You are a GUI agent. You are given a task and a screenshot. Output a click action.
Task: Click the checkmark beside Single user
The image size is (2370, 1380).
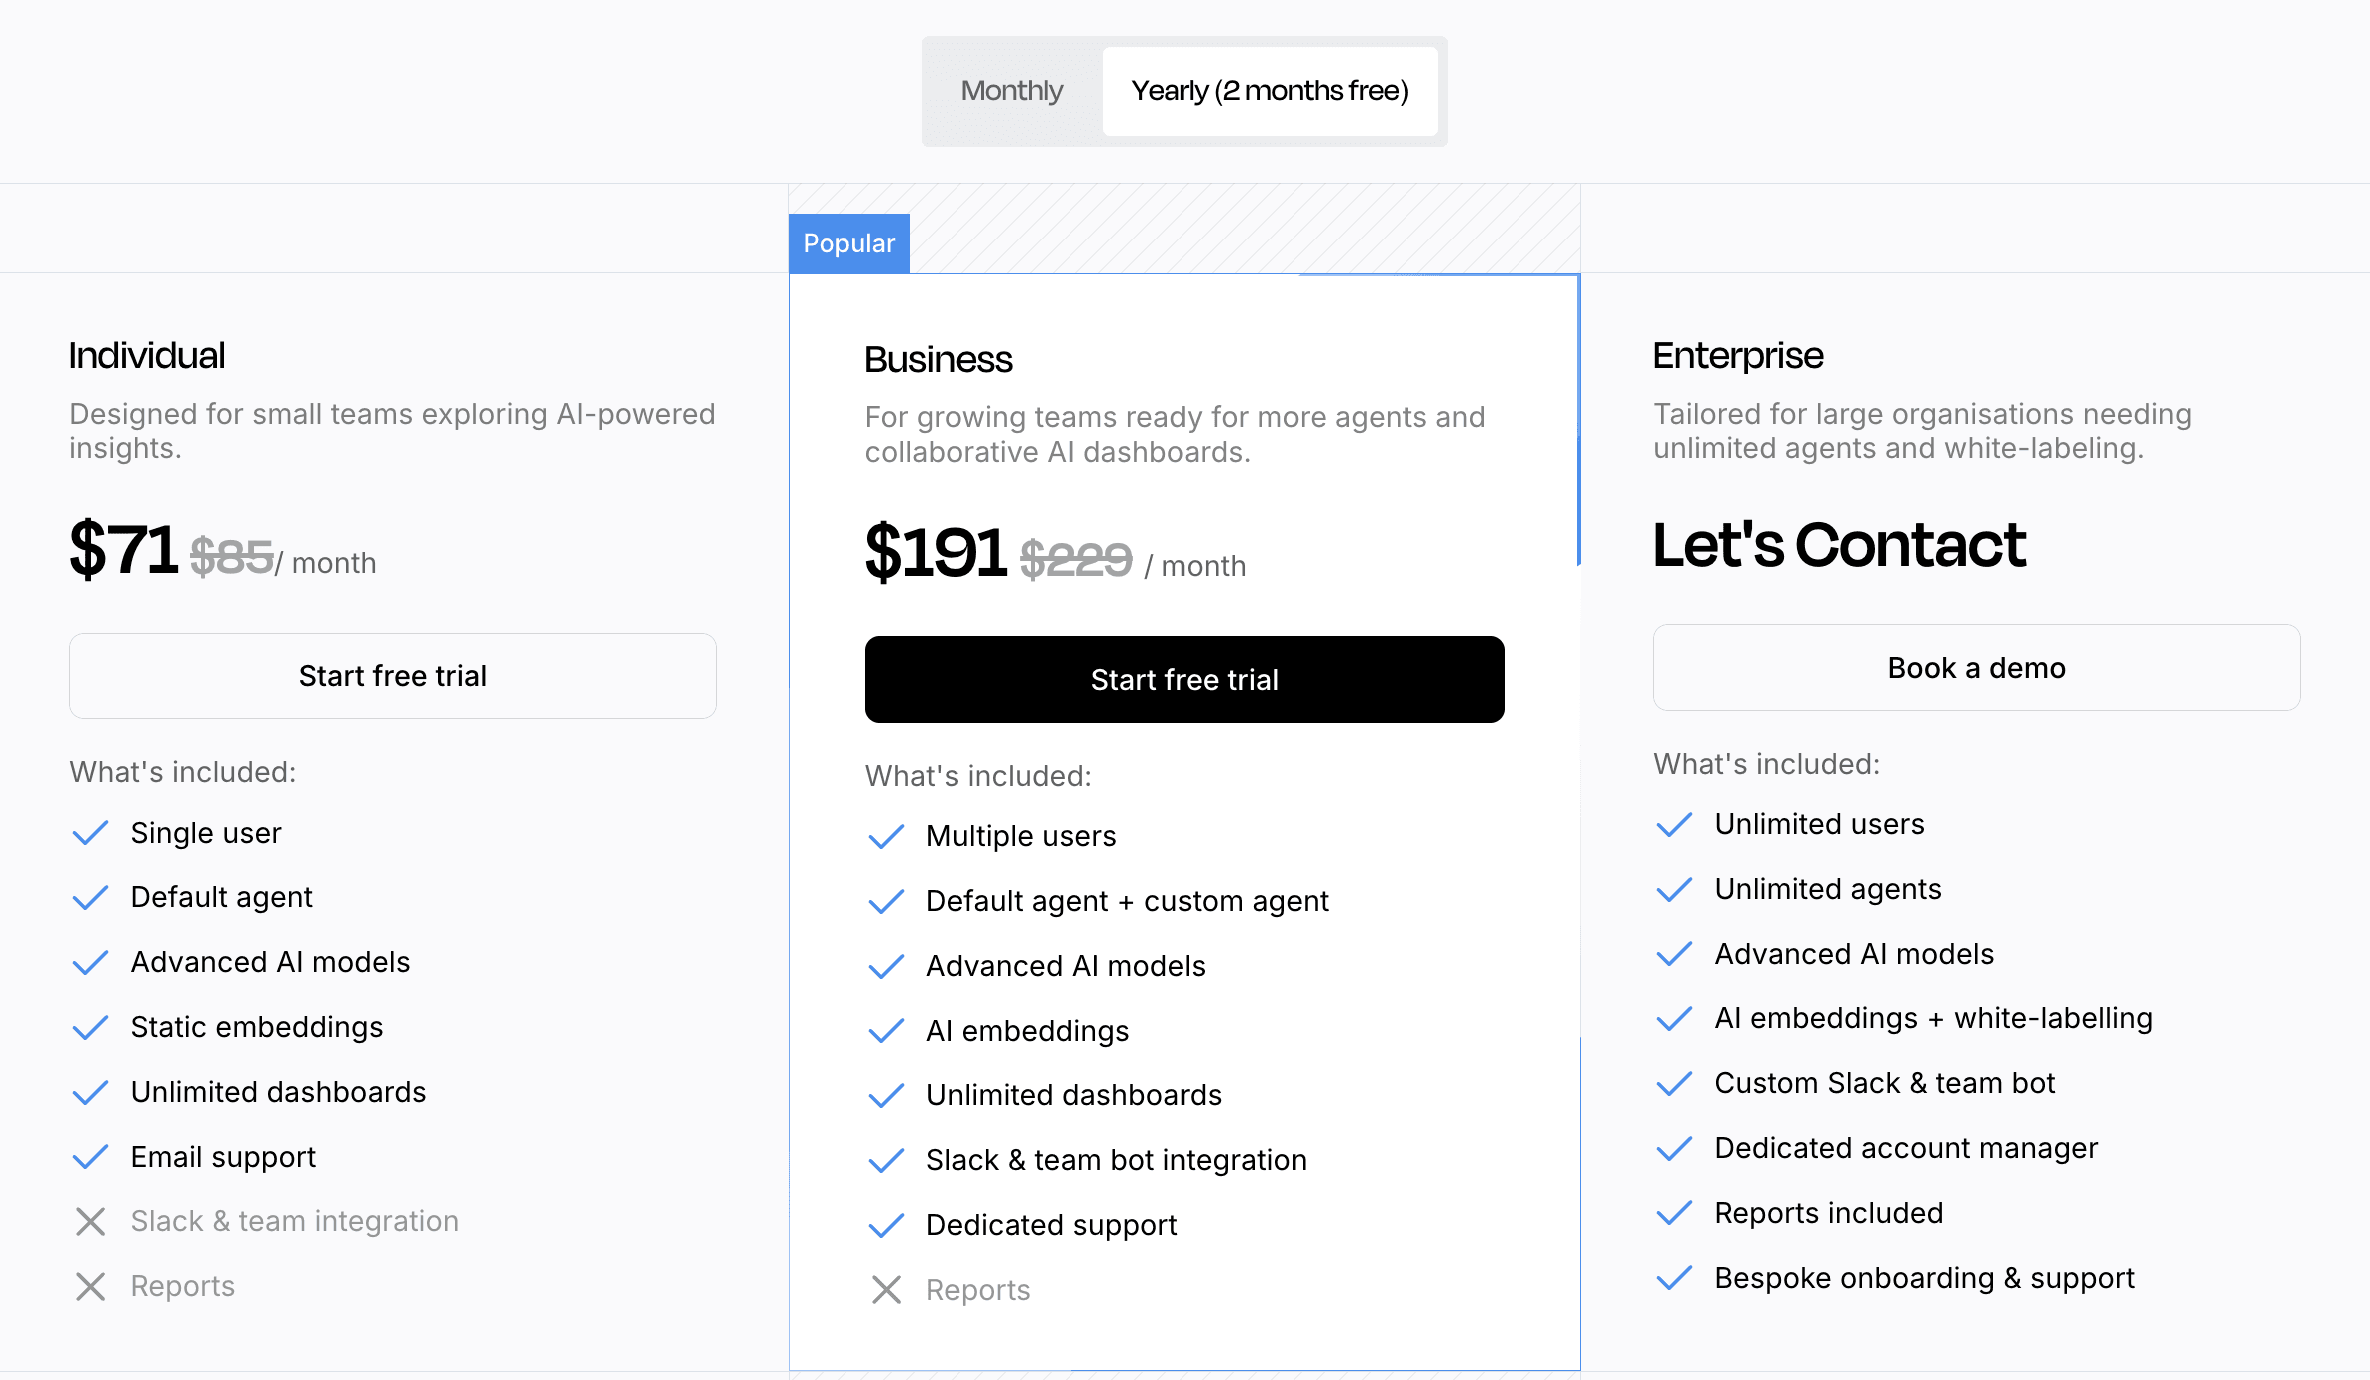tap(91, 832)
